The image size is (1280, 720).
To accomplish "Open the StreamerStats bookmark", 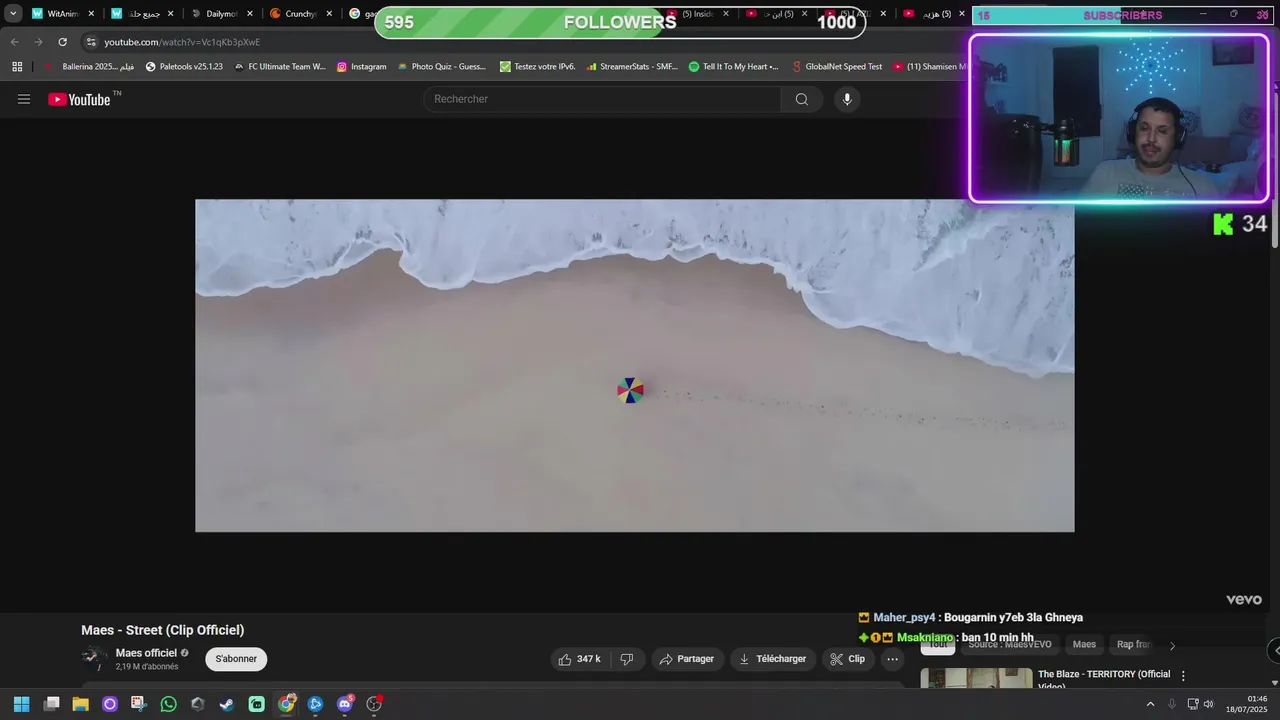I will [x=632, y=67].
